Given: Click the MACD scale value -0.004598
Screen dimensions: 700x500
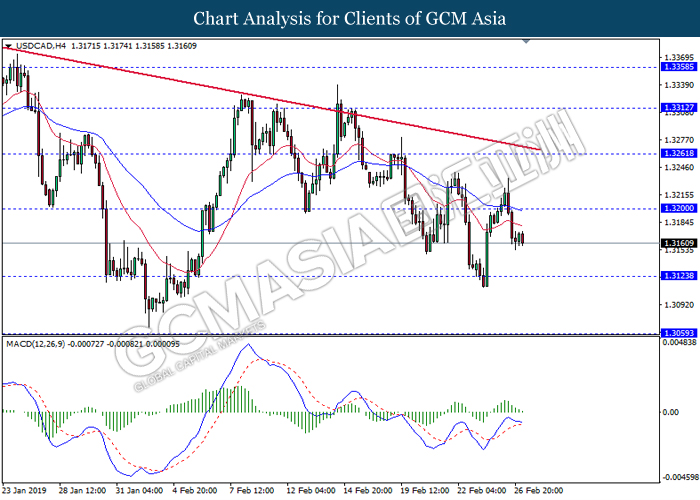Looking at the screenshot, I should click(680, 478).
